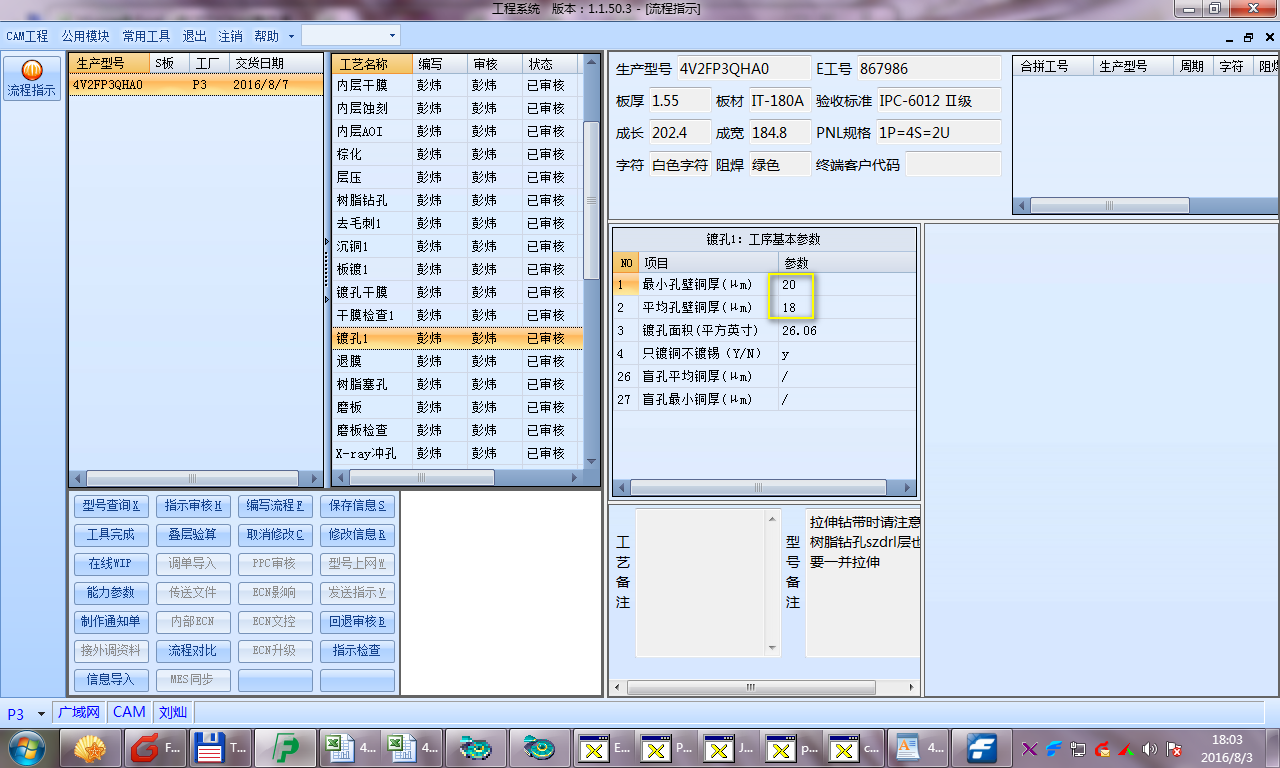Select the 4V2FP3QHA0 row in model list

(x=196, y=85)
